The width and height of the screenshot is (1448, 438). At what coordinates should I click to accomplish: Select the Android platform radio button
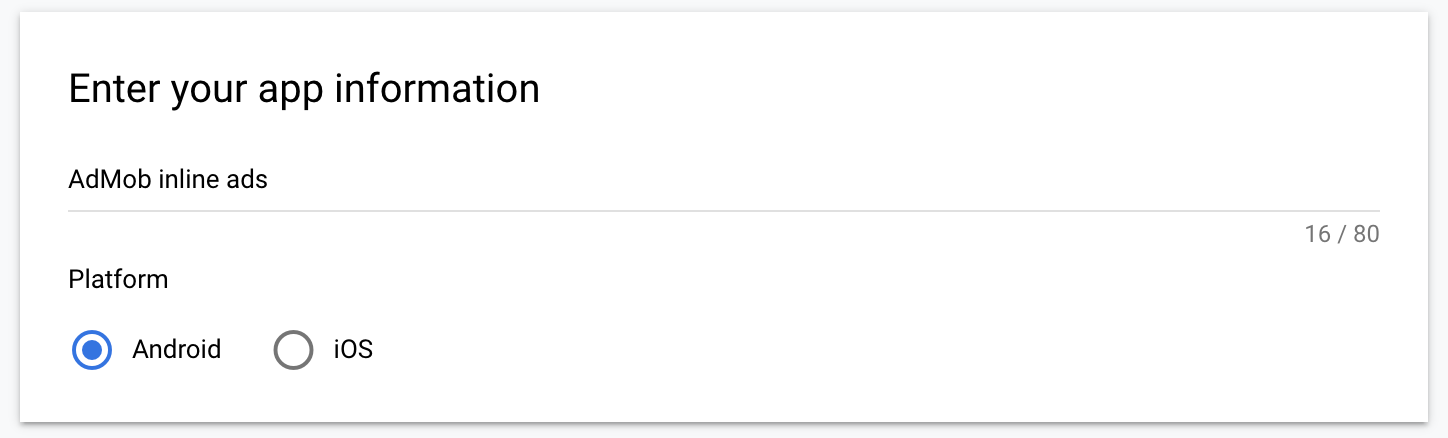92,350
